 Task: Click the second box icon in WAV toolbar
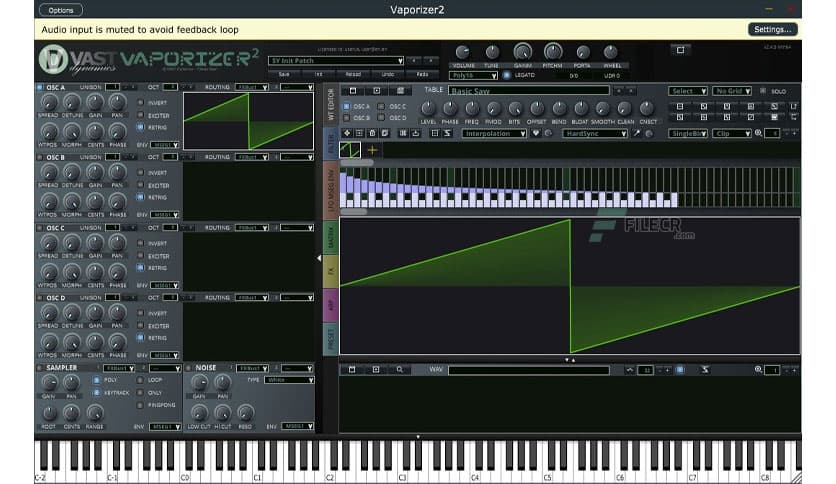click(376, 369)
